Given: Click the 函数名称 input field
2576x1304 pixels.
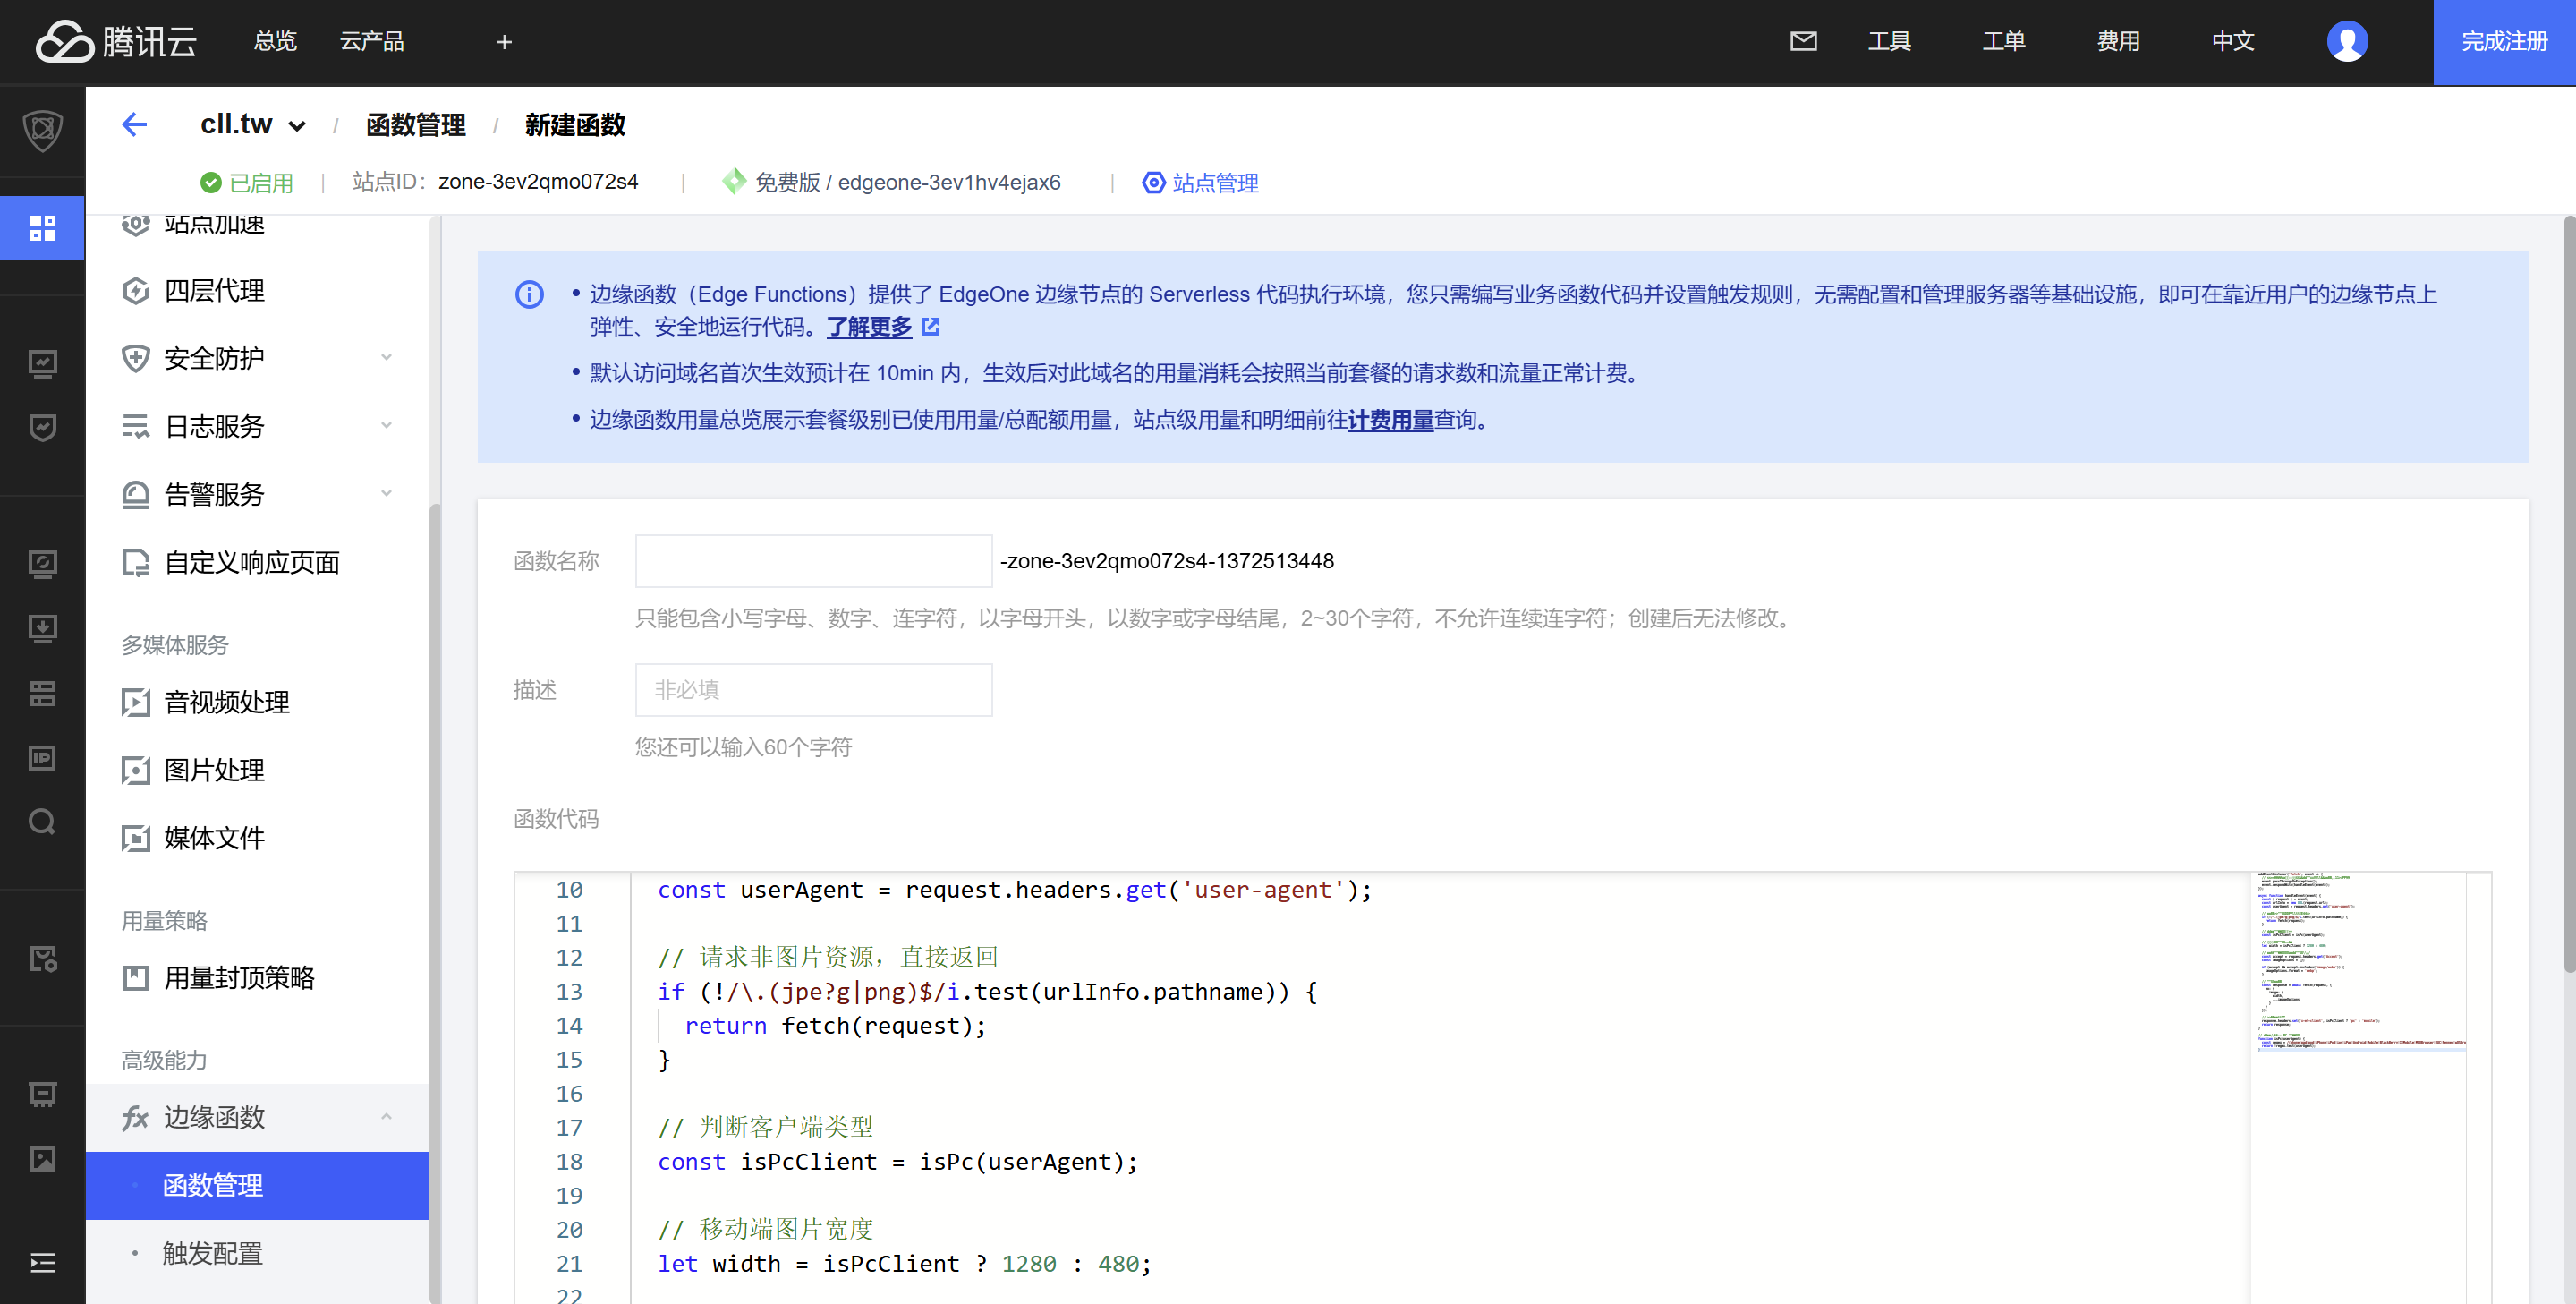Looking at the screenshot, I should point(813,561).
